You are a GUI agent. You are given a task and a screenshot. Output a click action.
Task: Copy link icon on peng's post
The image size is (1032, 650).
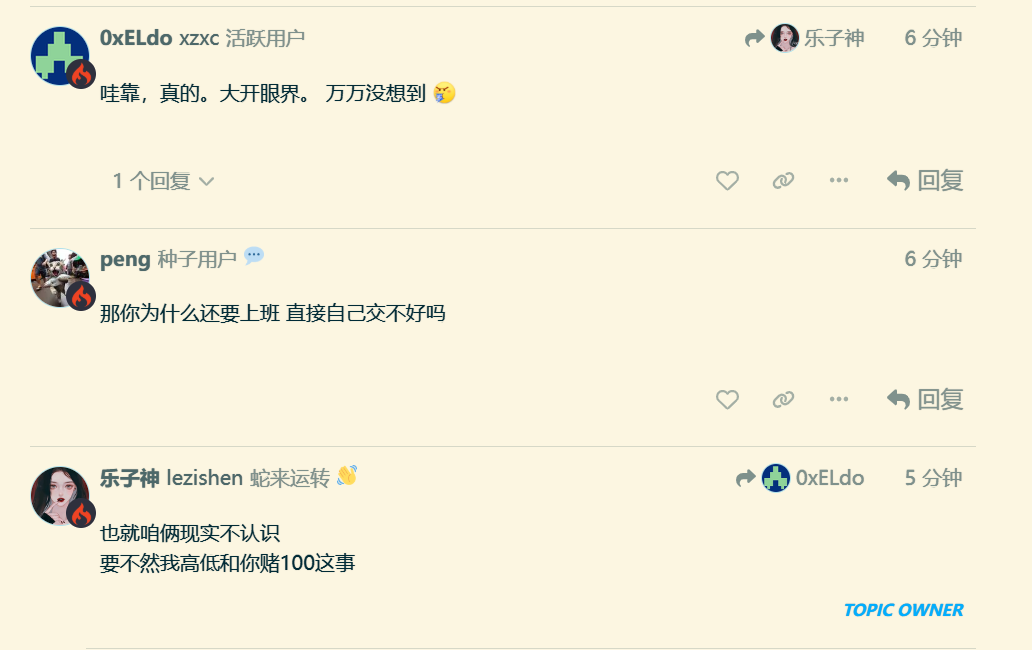point(783,399)
